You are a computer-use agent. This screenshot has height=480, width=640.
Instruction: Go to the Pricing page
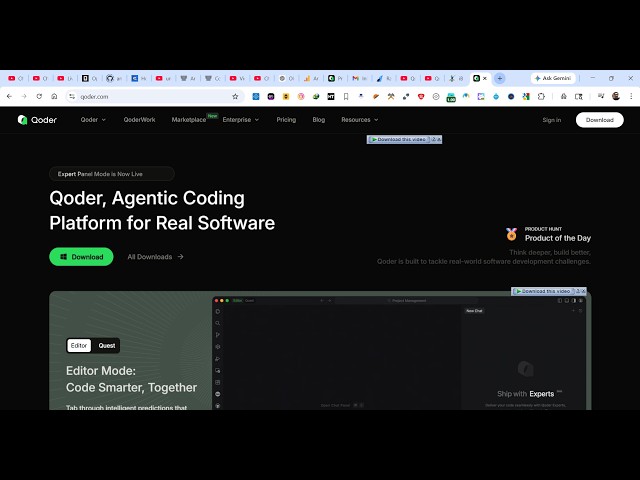(x=286, y=120)
